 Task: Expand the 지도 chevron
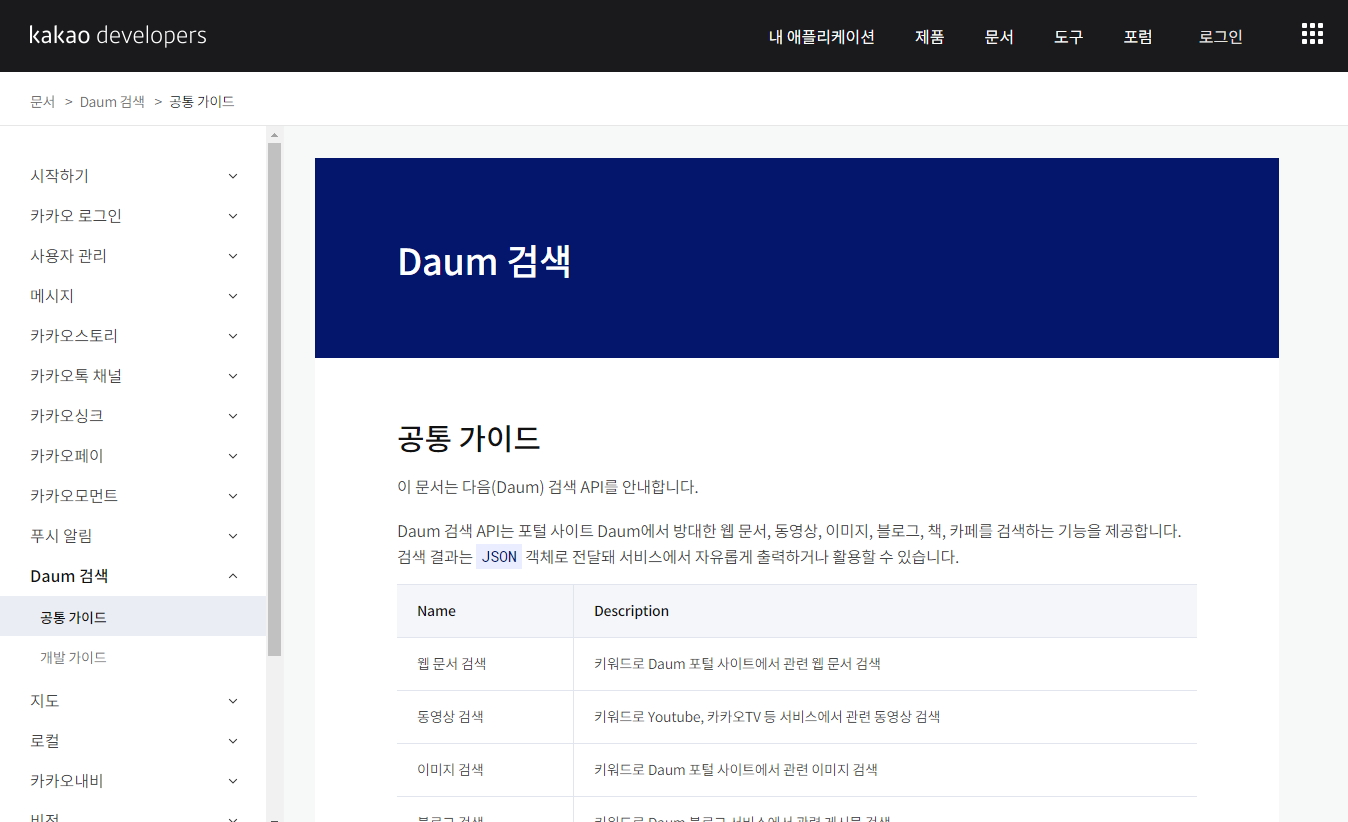[x=233, y=701]
